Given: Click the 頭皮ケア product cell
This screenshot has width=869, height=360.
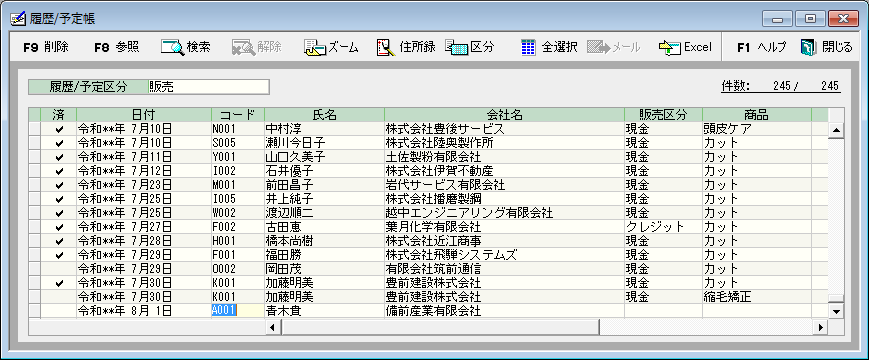Looking at the screenshot, I should (x=756, y=129).
